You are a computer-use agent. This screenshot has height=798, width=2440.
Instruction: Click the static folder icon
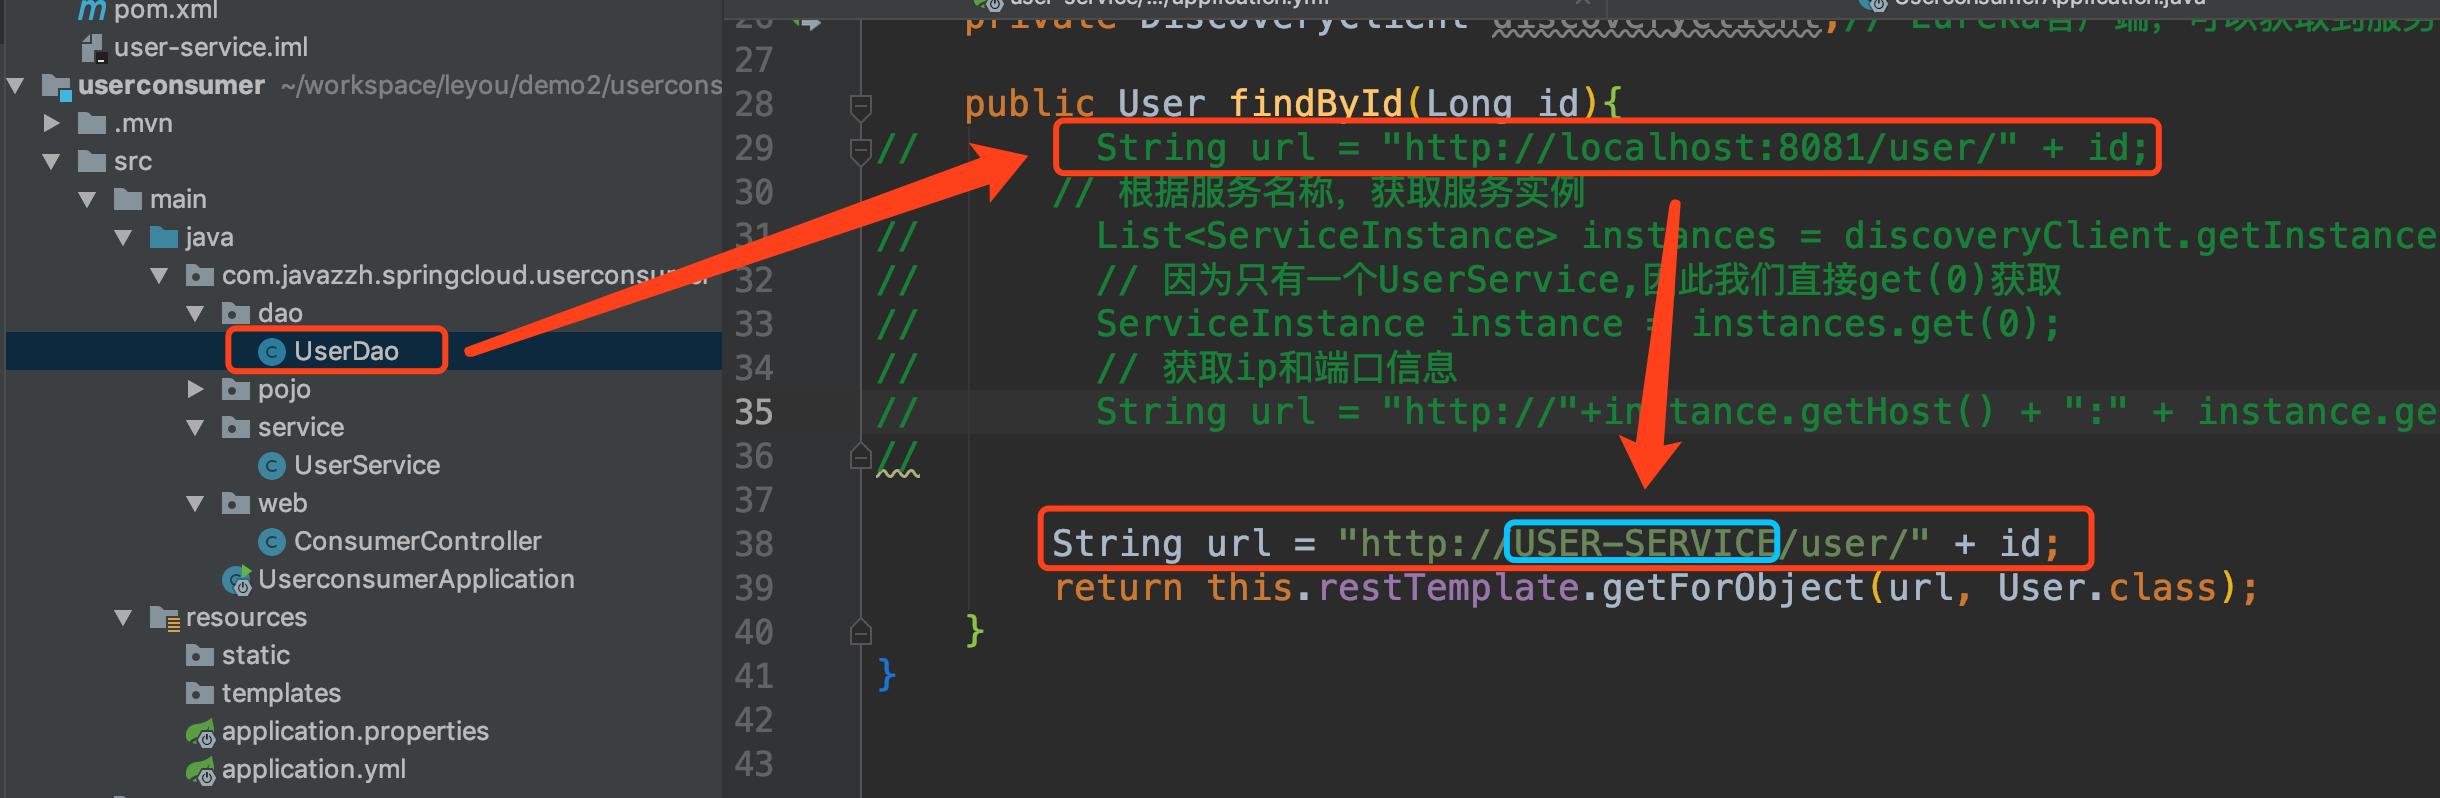[200, 656]
